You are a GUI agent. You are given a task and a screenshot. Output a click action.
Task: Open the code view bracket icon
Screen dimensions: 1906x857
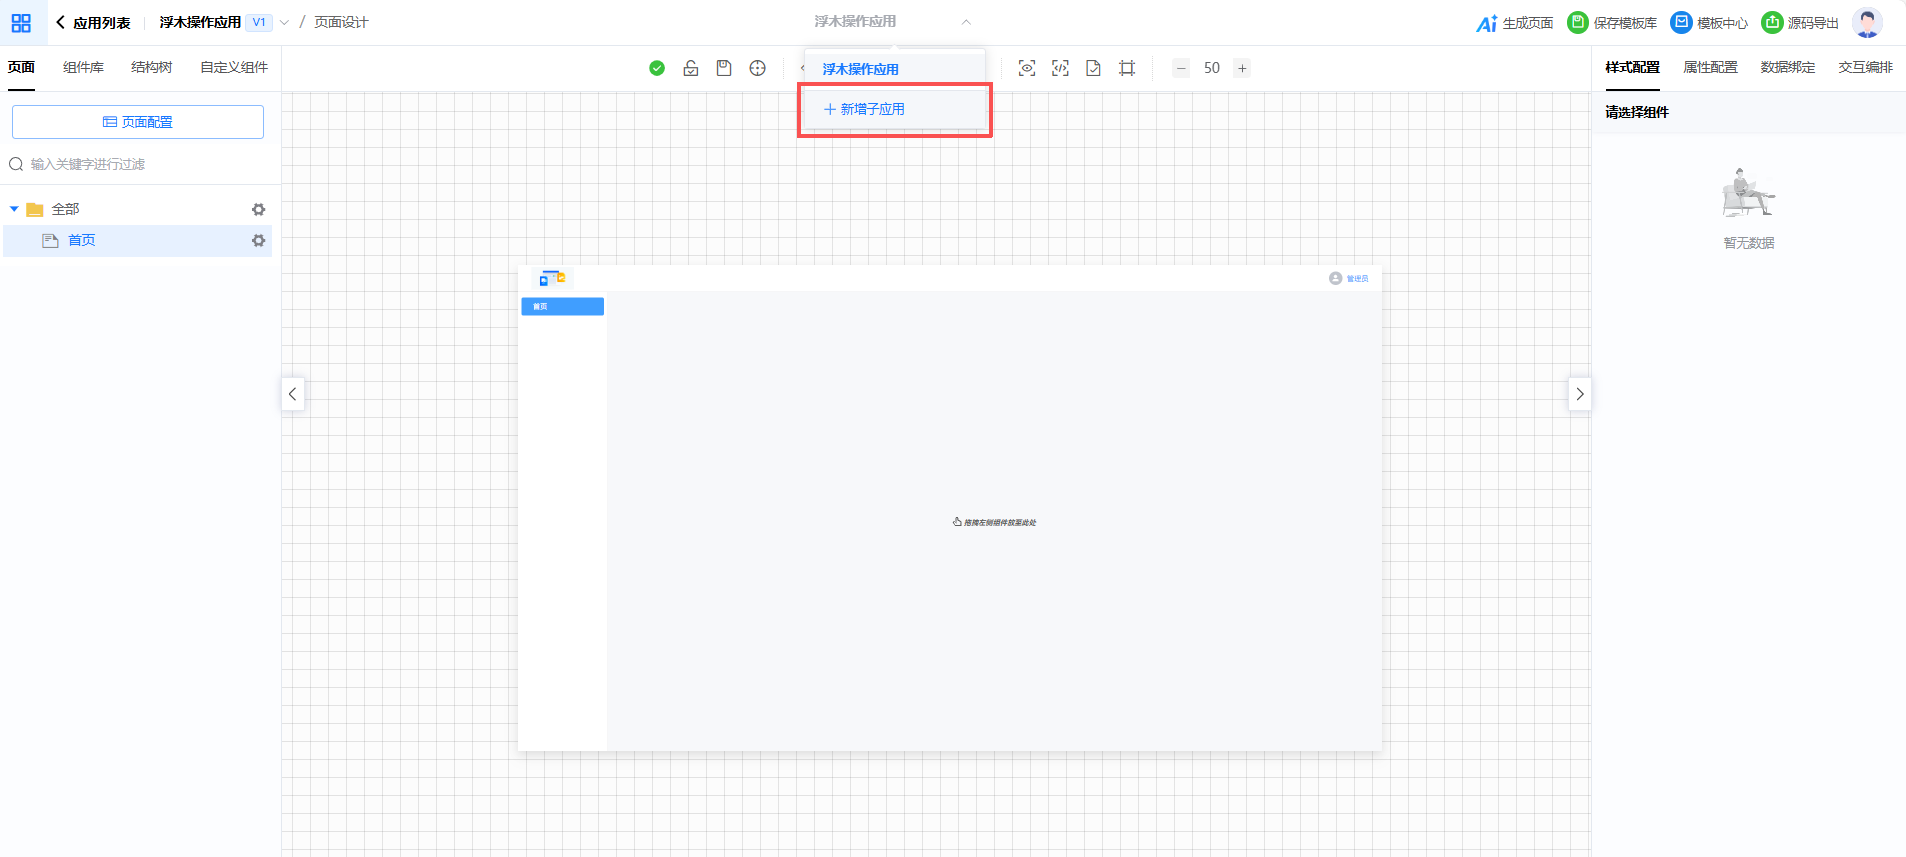(1061, 68)
